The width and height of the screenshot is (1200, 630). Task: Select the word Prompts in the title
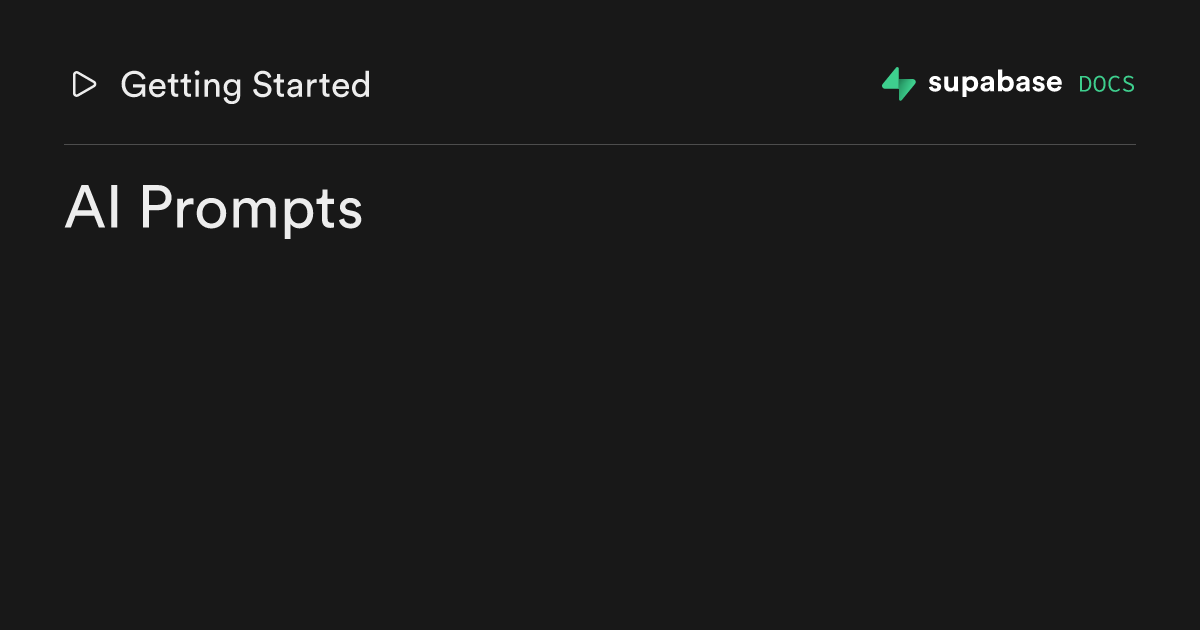tap(251, 211)
